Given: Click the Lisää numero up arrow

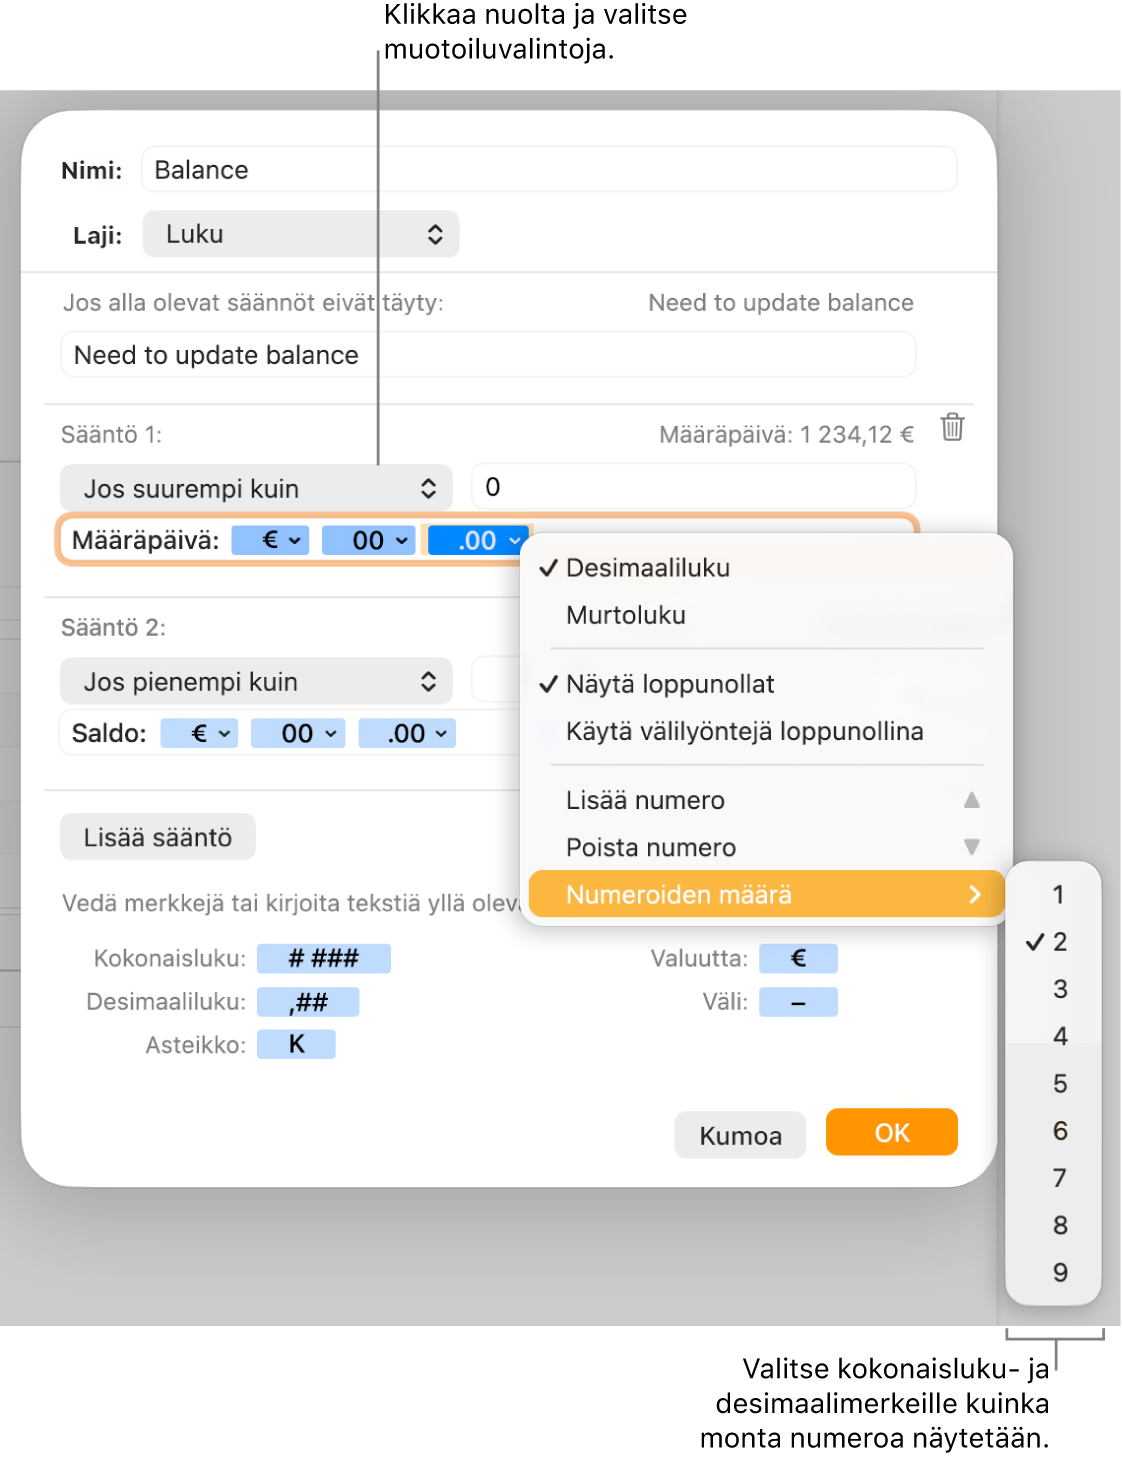Looking at the screenshot, I should [971, 800].
